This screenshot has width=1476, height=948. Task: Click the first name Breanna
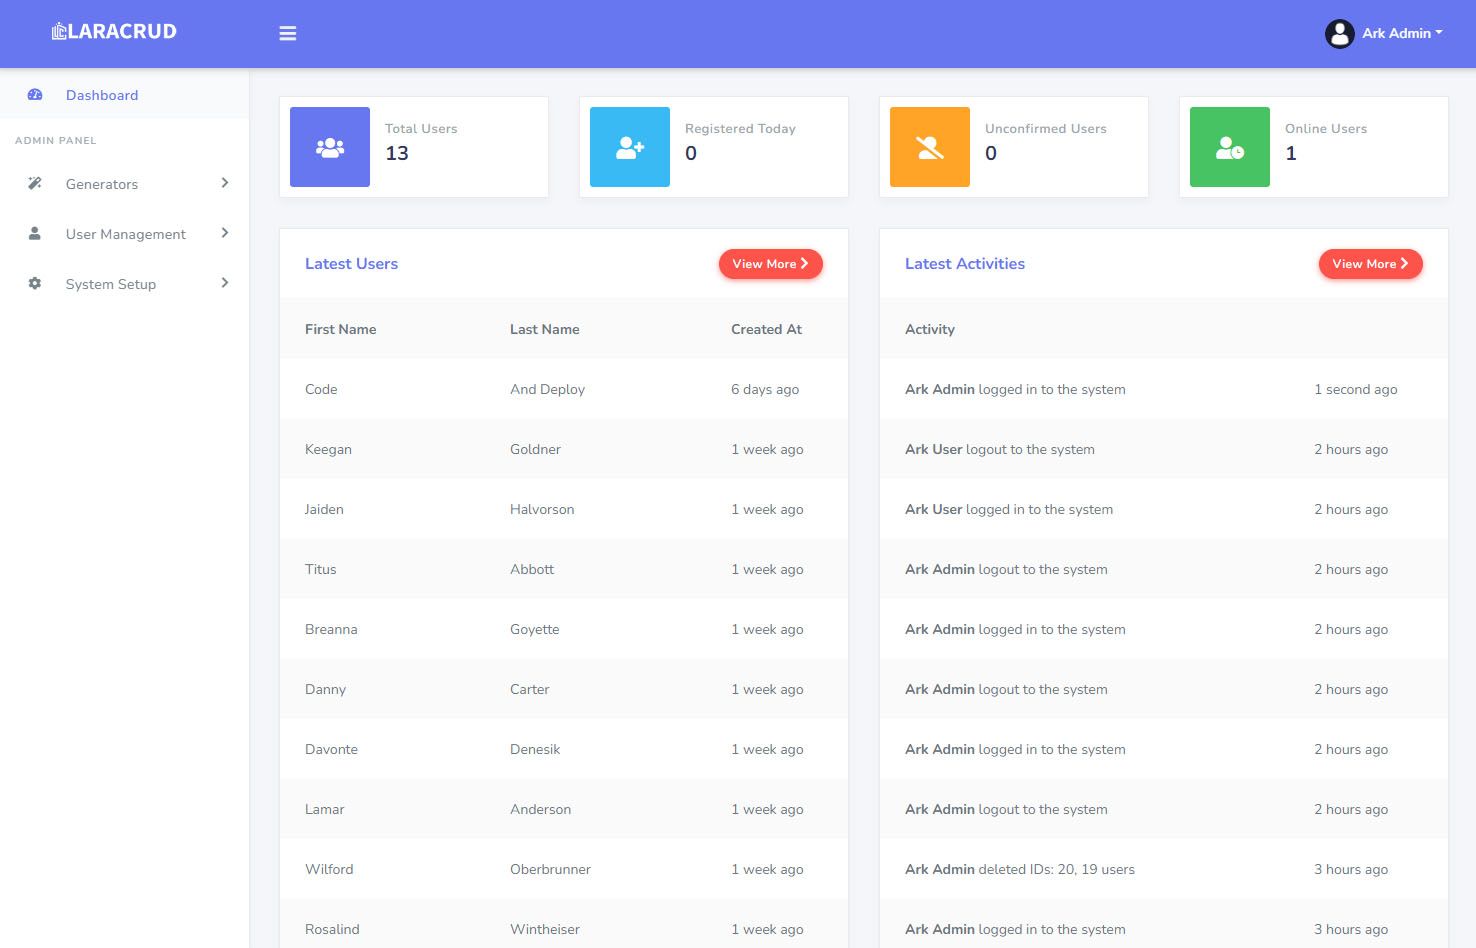tap(331, 629)
